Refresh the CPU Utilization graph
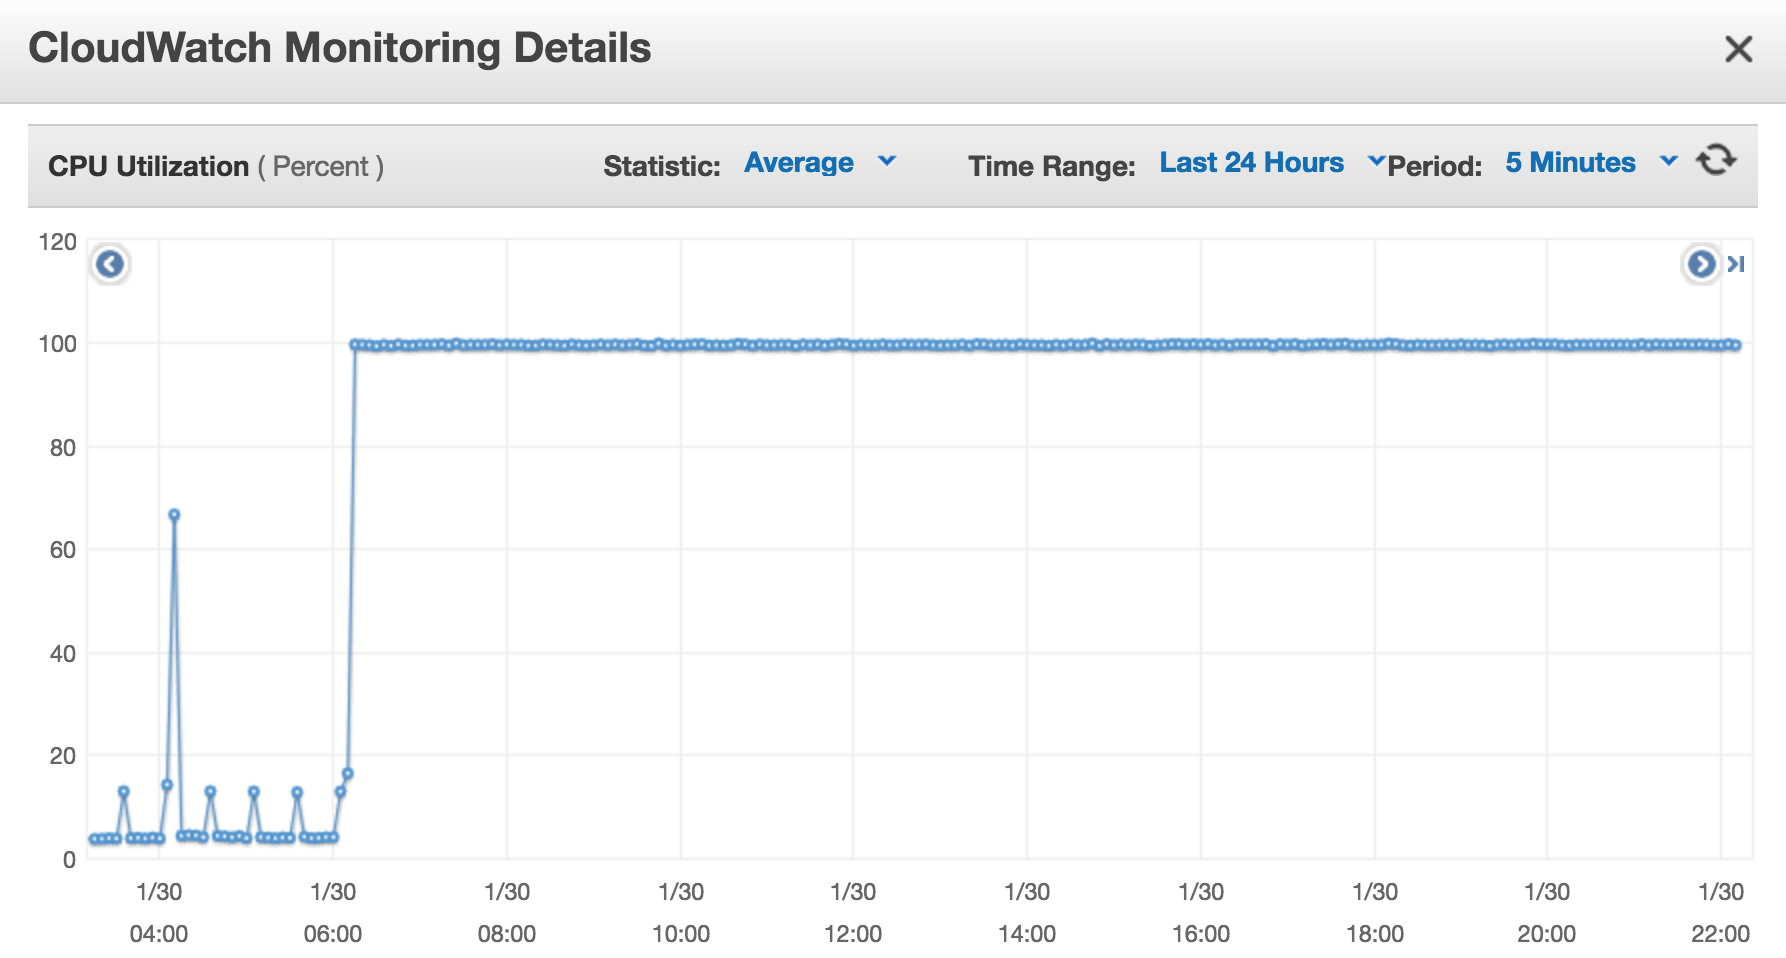1786x958 pixels. coord(1716,160)
